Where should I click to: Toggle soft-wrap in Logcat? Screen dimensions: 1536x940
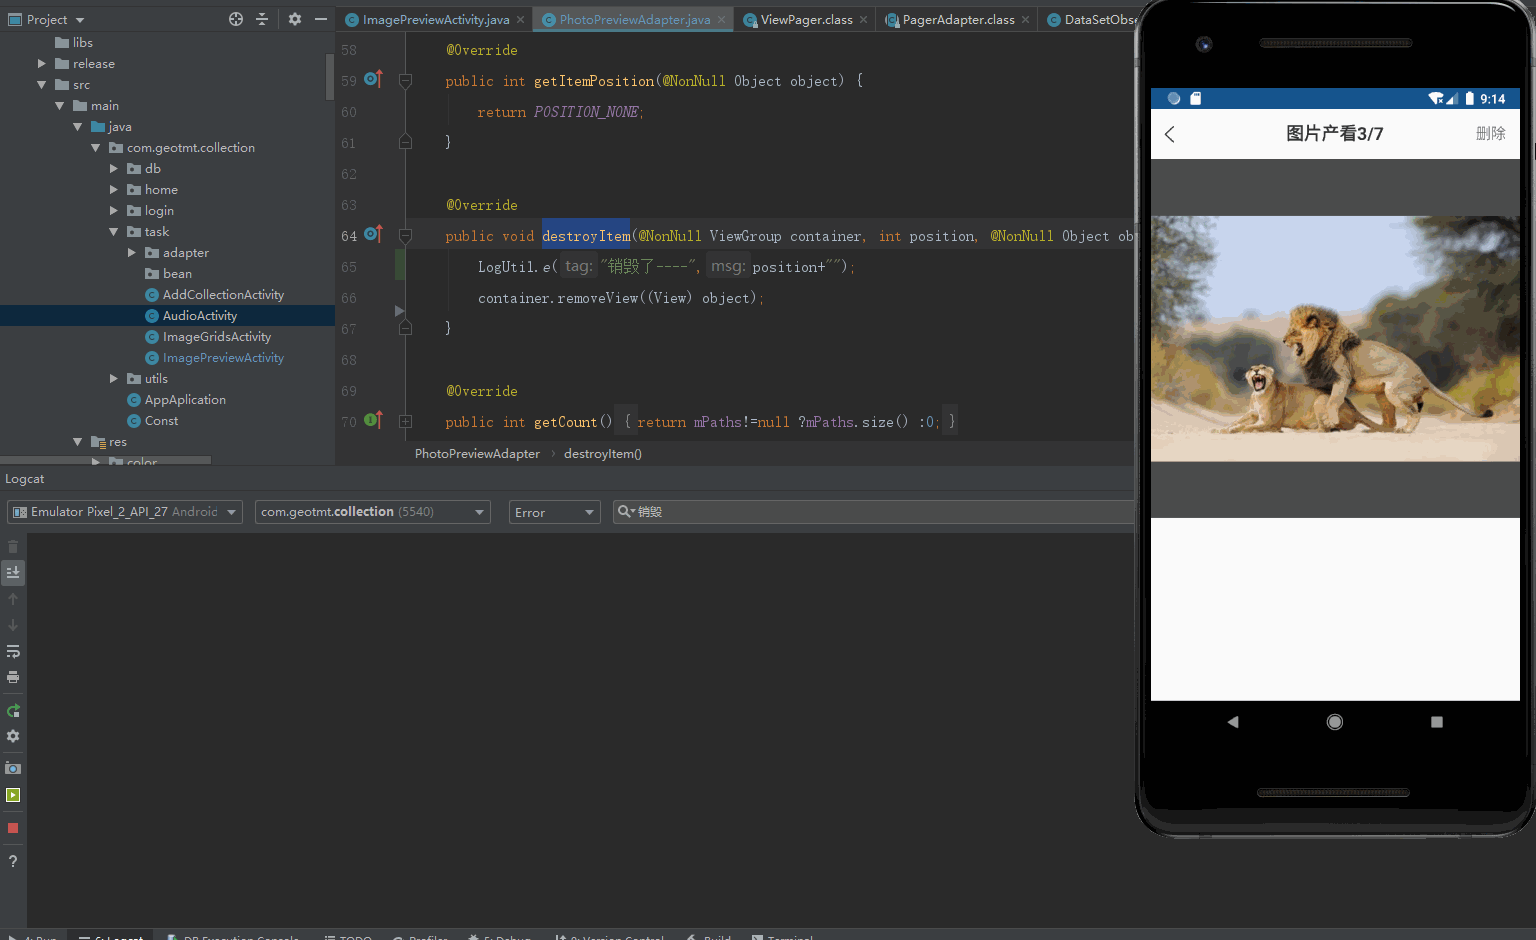[x=13, y=651]
